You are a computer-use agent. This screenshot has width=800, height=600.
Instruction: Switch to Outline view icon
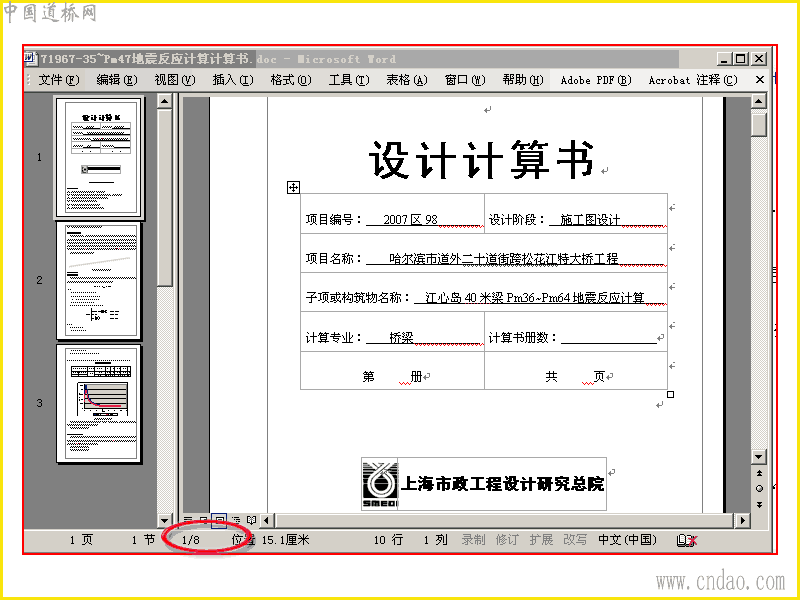236,520
